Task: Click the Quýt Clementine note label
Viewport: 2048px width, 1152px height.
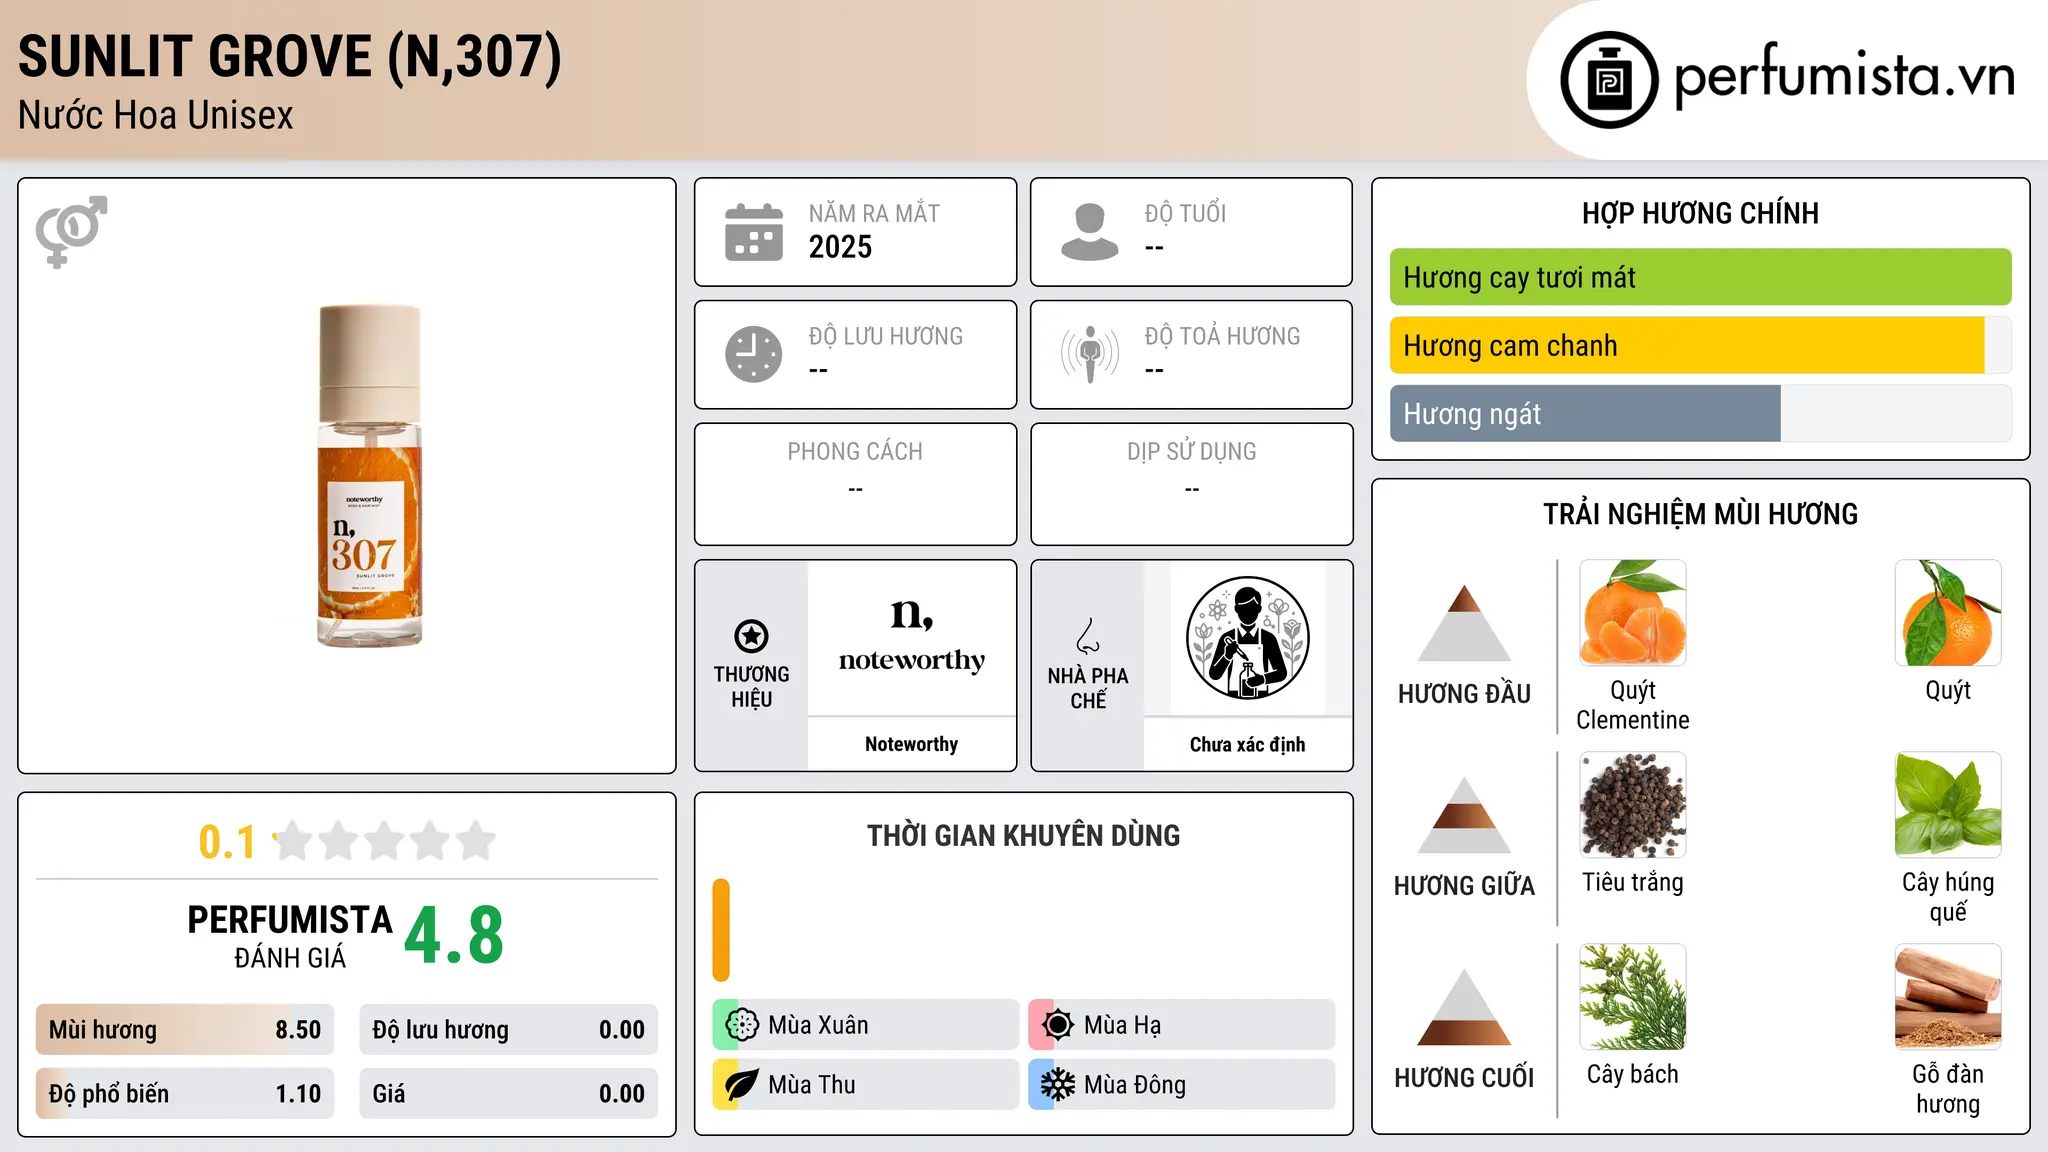Action: point(1633,705)
